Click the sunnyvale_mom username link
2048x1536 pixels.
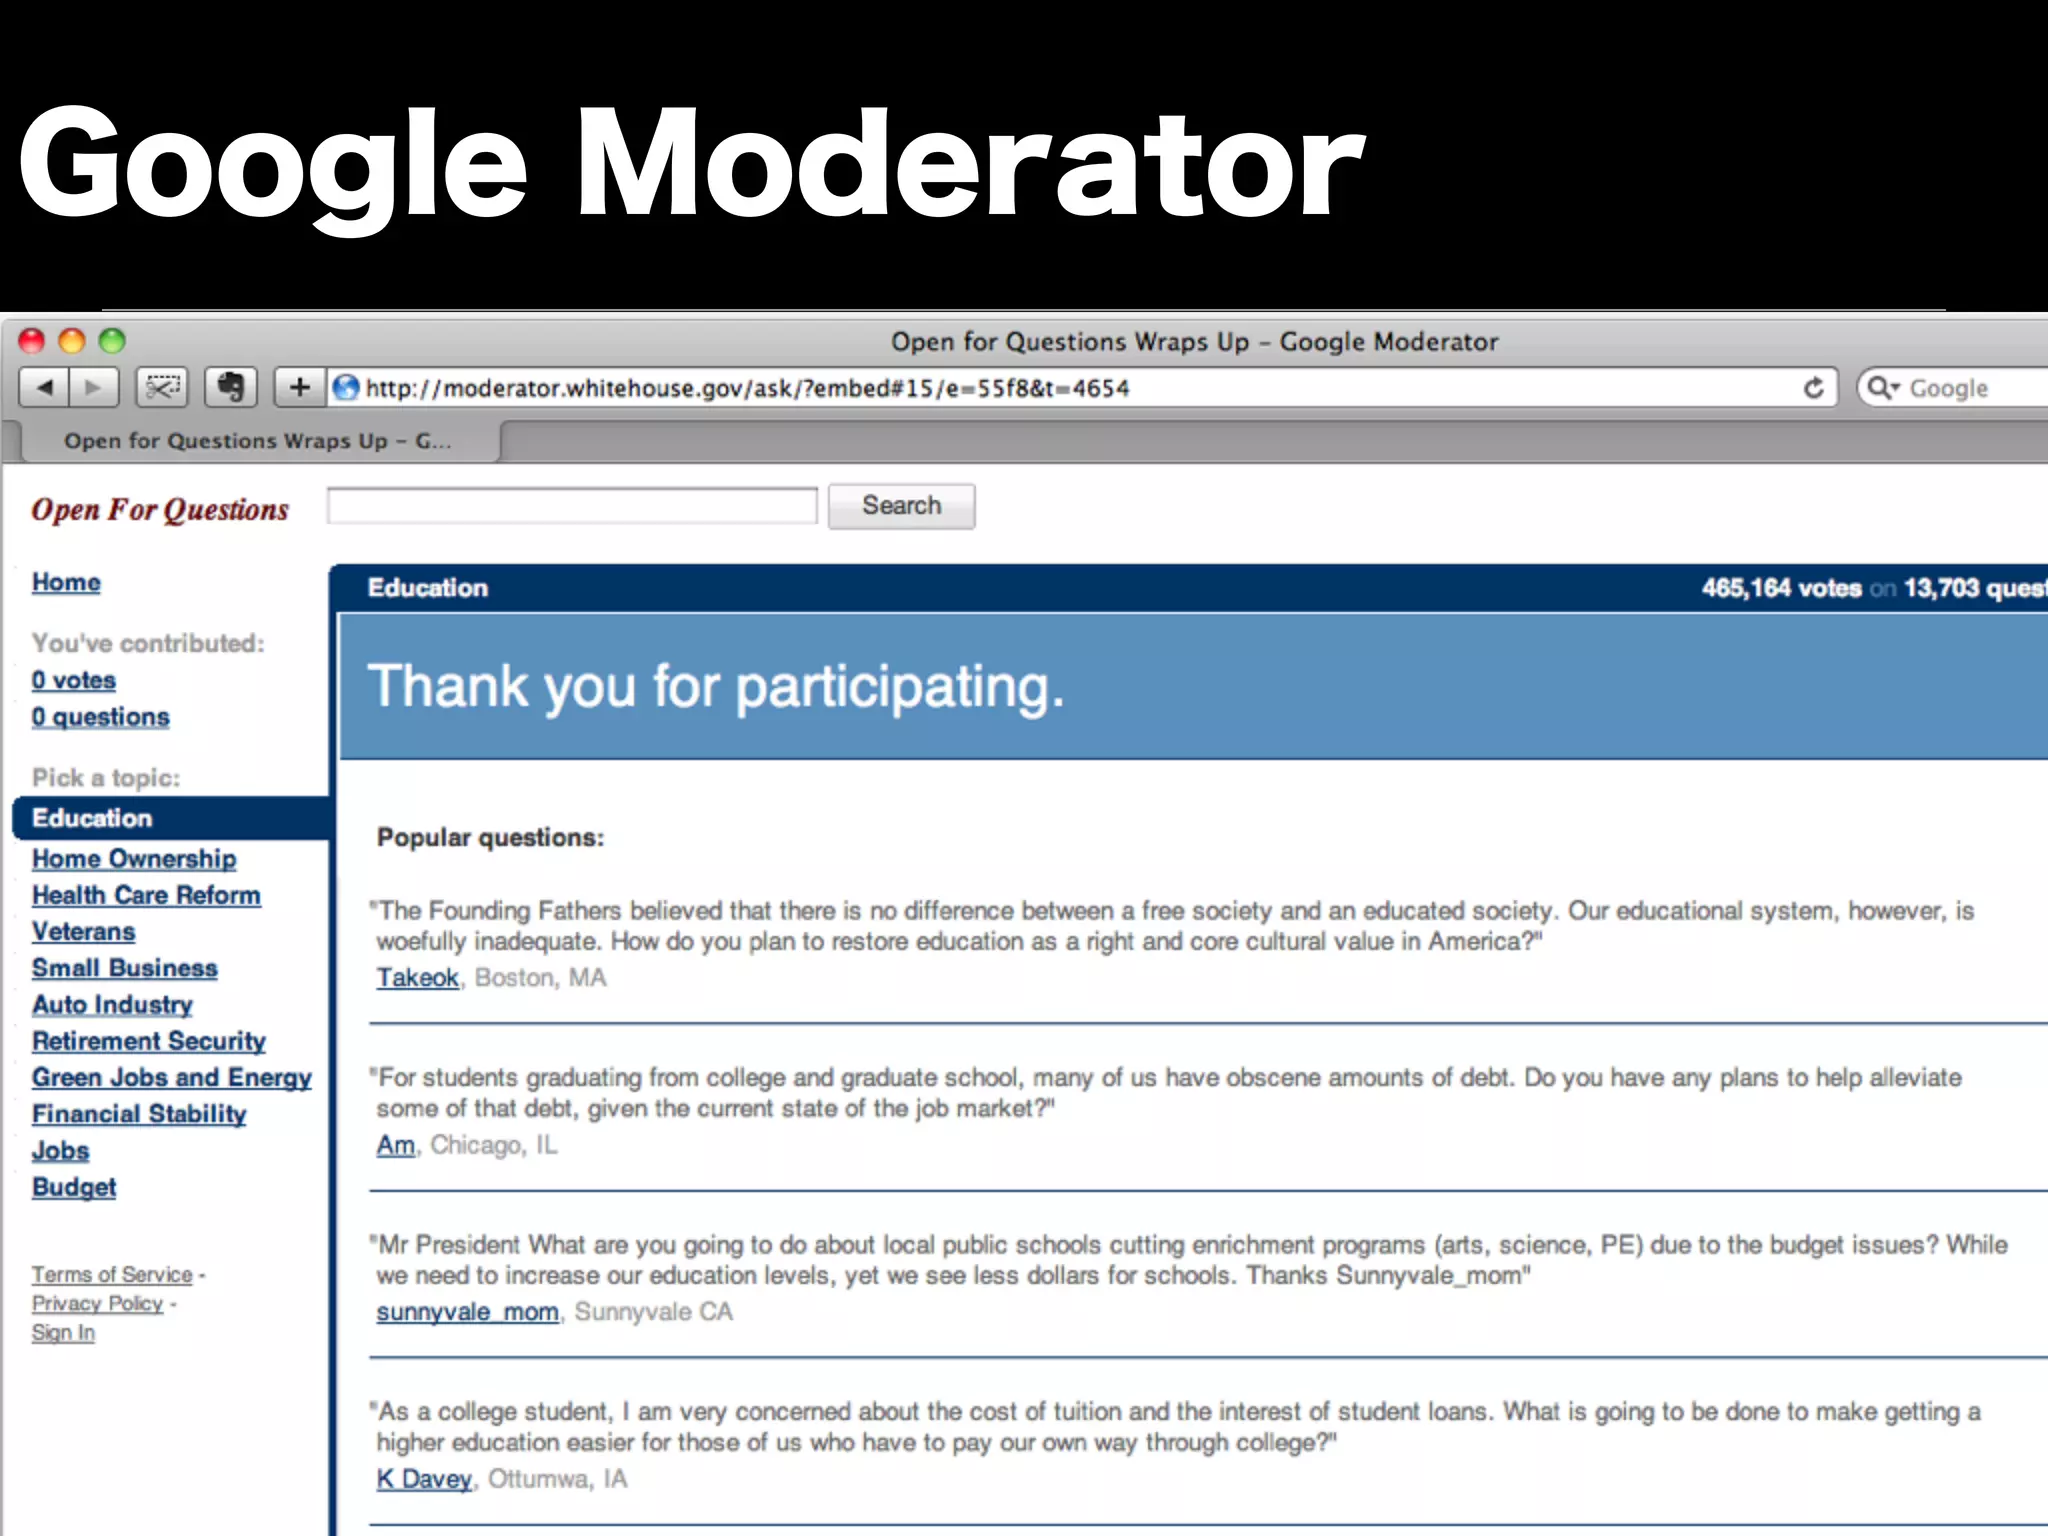pos(467,1312)
